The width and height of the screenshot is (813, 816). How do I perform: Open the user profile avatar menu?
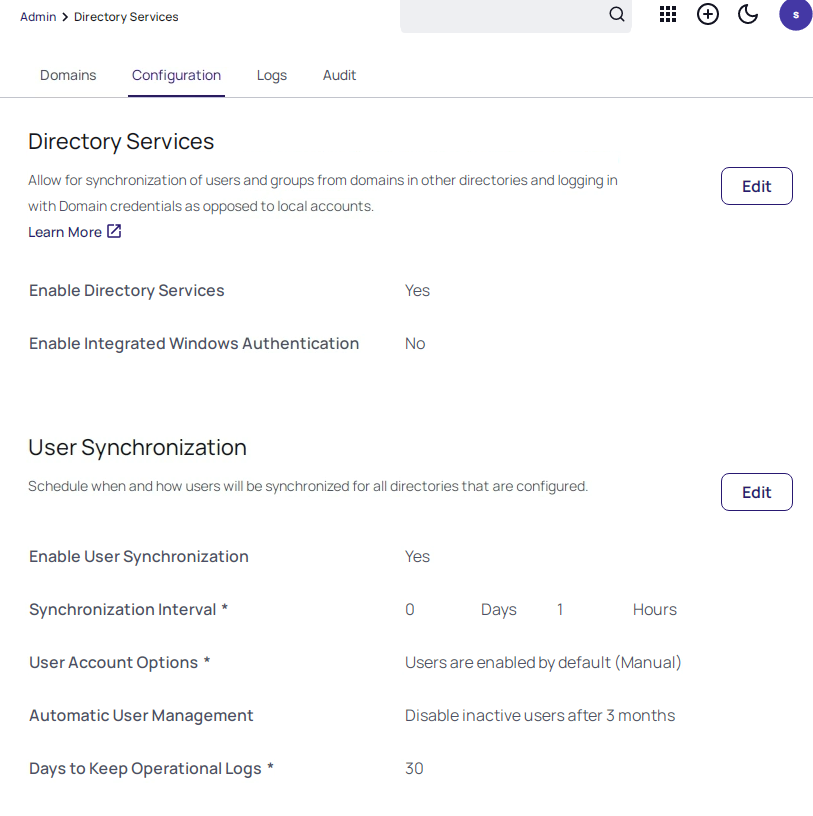(795, 14)
